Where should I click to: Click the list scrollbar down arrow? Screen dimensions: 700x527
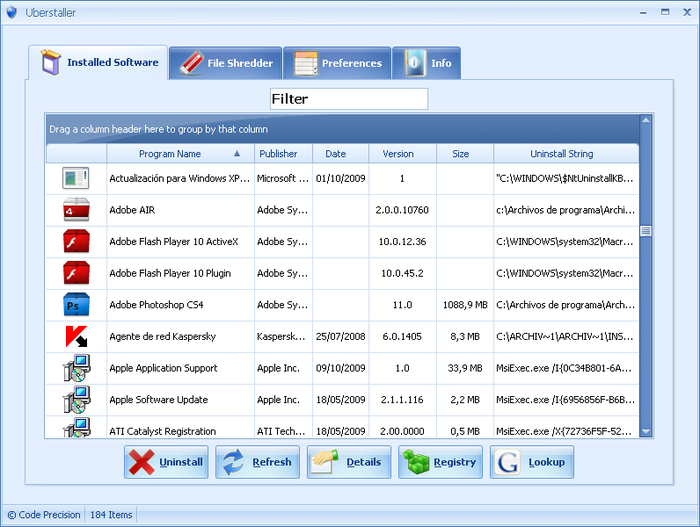point(646,431)
